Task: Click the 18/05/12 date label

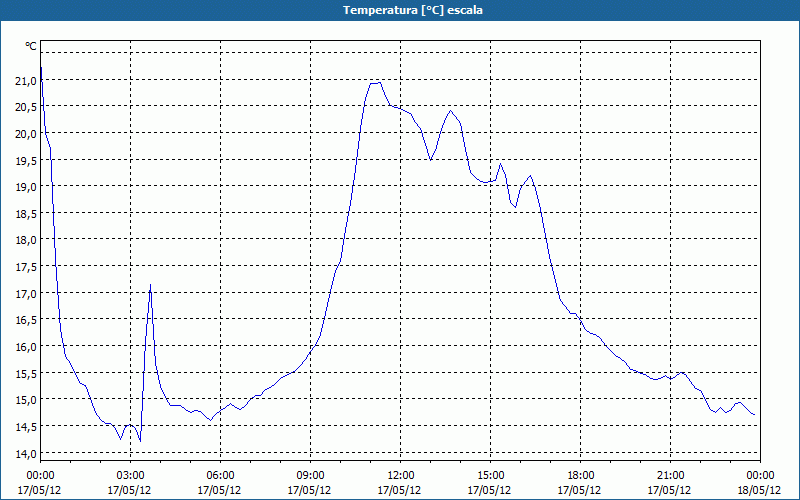Action: point(760,490)
